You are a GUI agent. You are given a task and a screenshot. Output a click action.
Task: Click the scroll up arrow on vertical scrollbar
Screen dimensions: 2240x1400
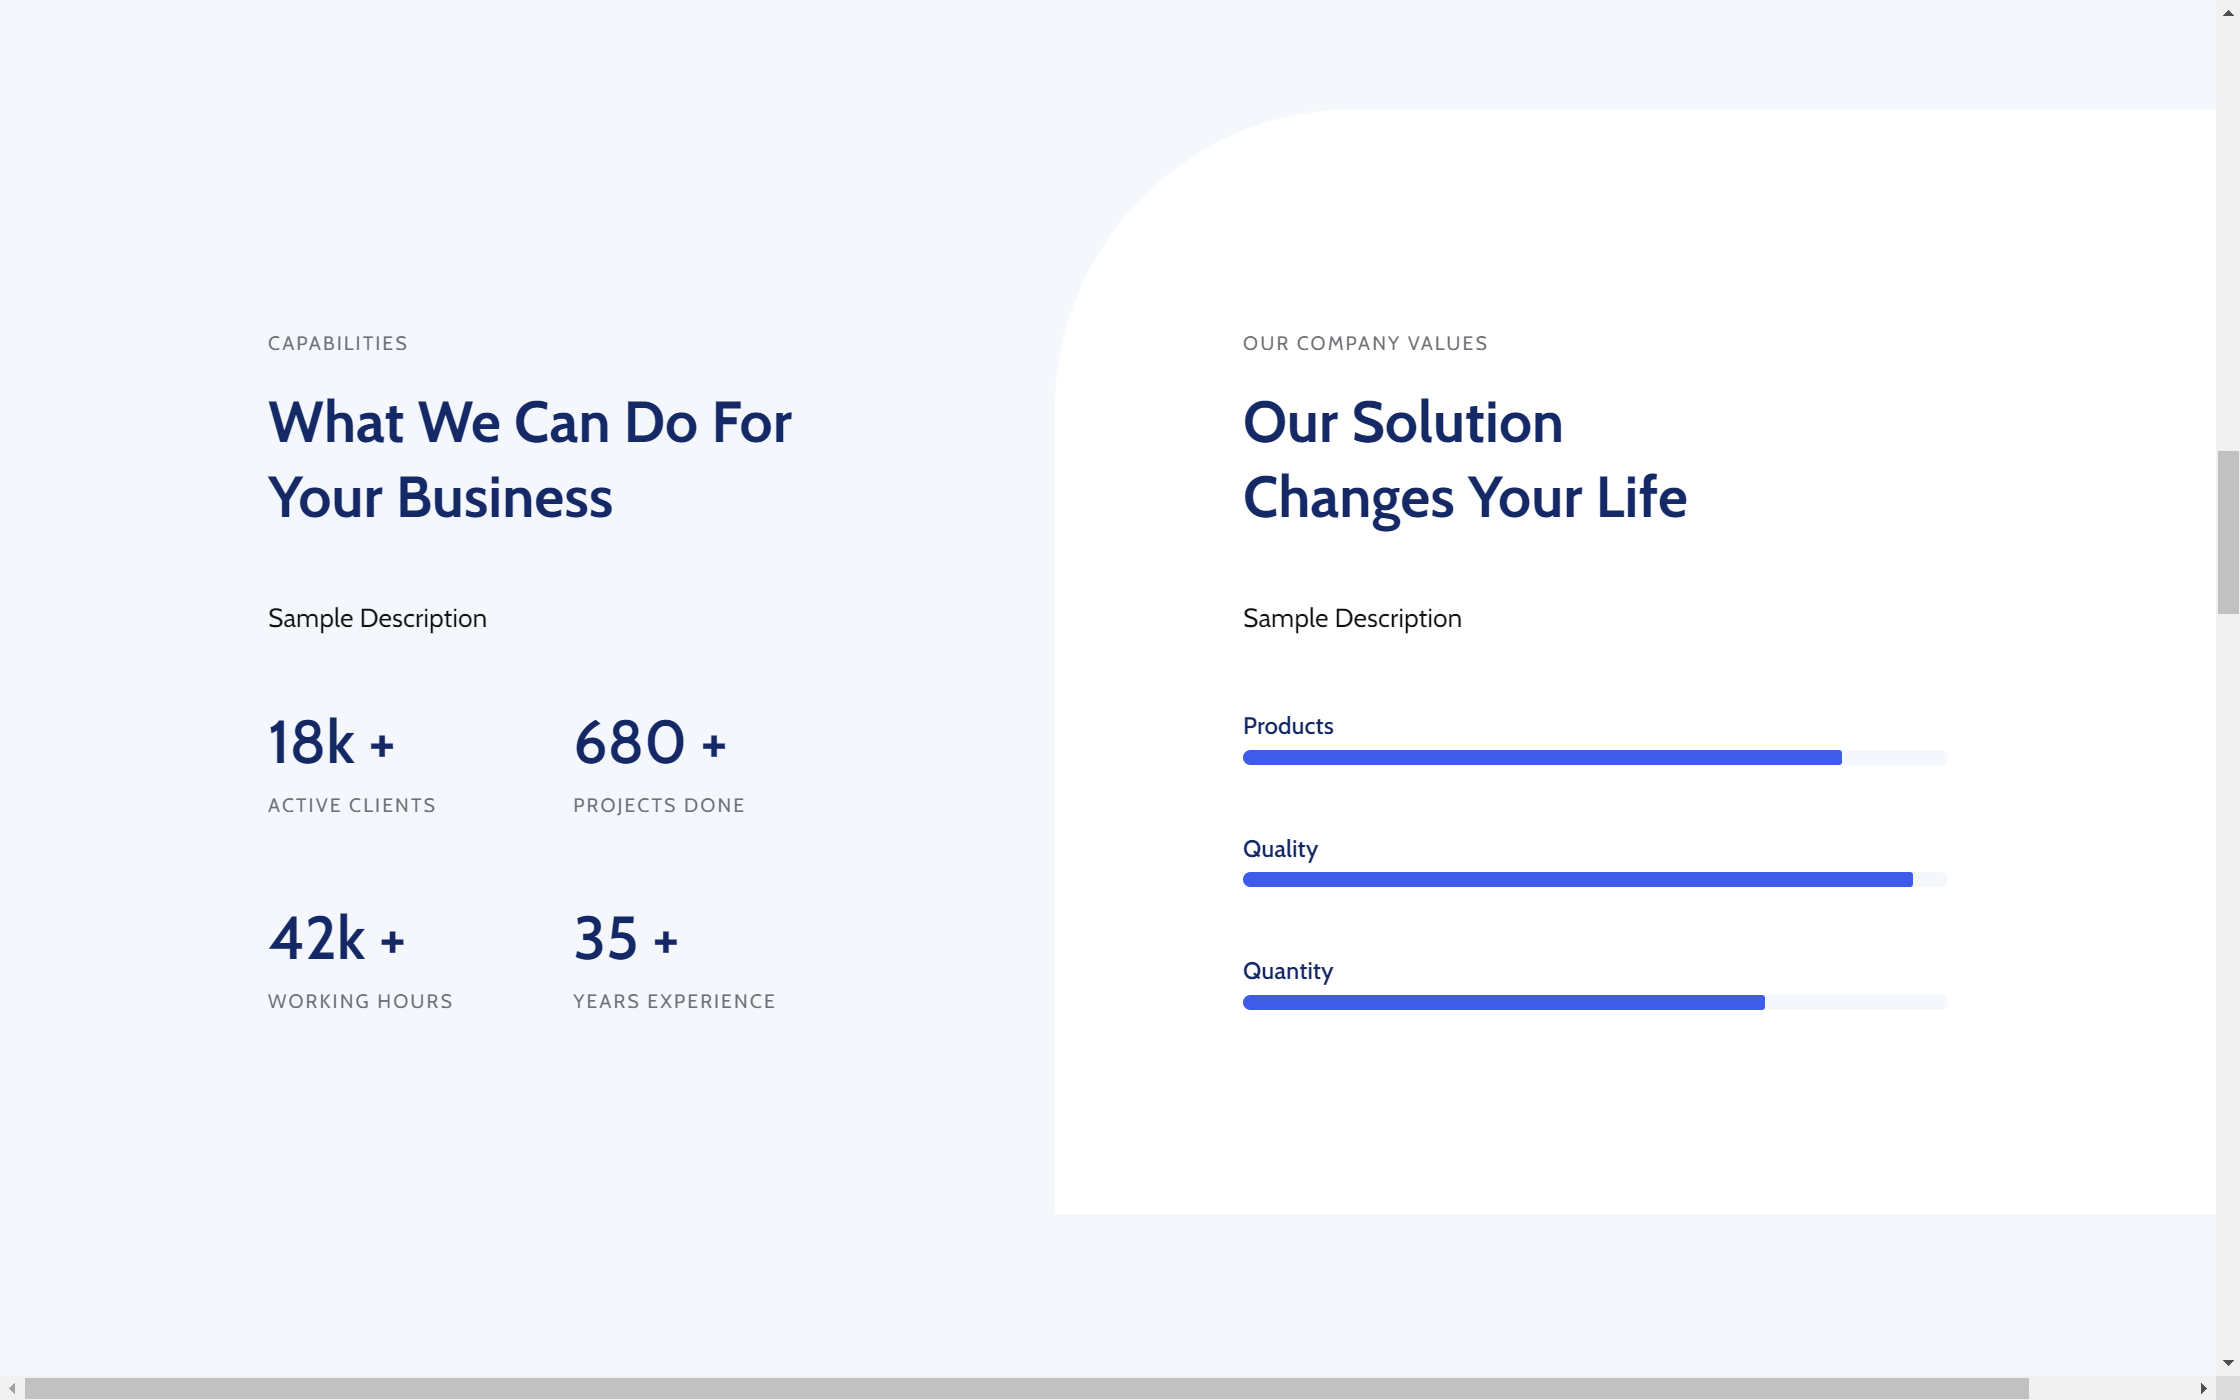[2228, 13]
